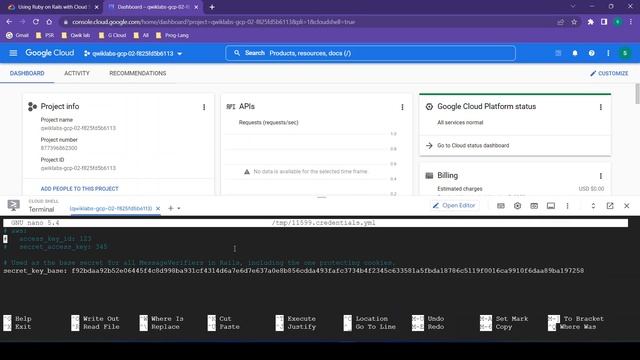Screen dimensions: 640x360
Task: Click Go to Cloud status dashboard link
Action: 473,145
